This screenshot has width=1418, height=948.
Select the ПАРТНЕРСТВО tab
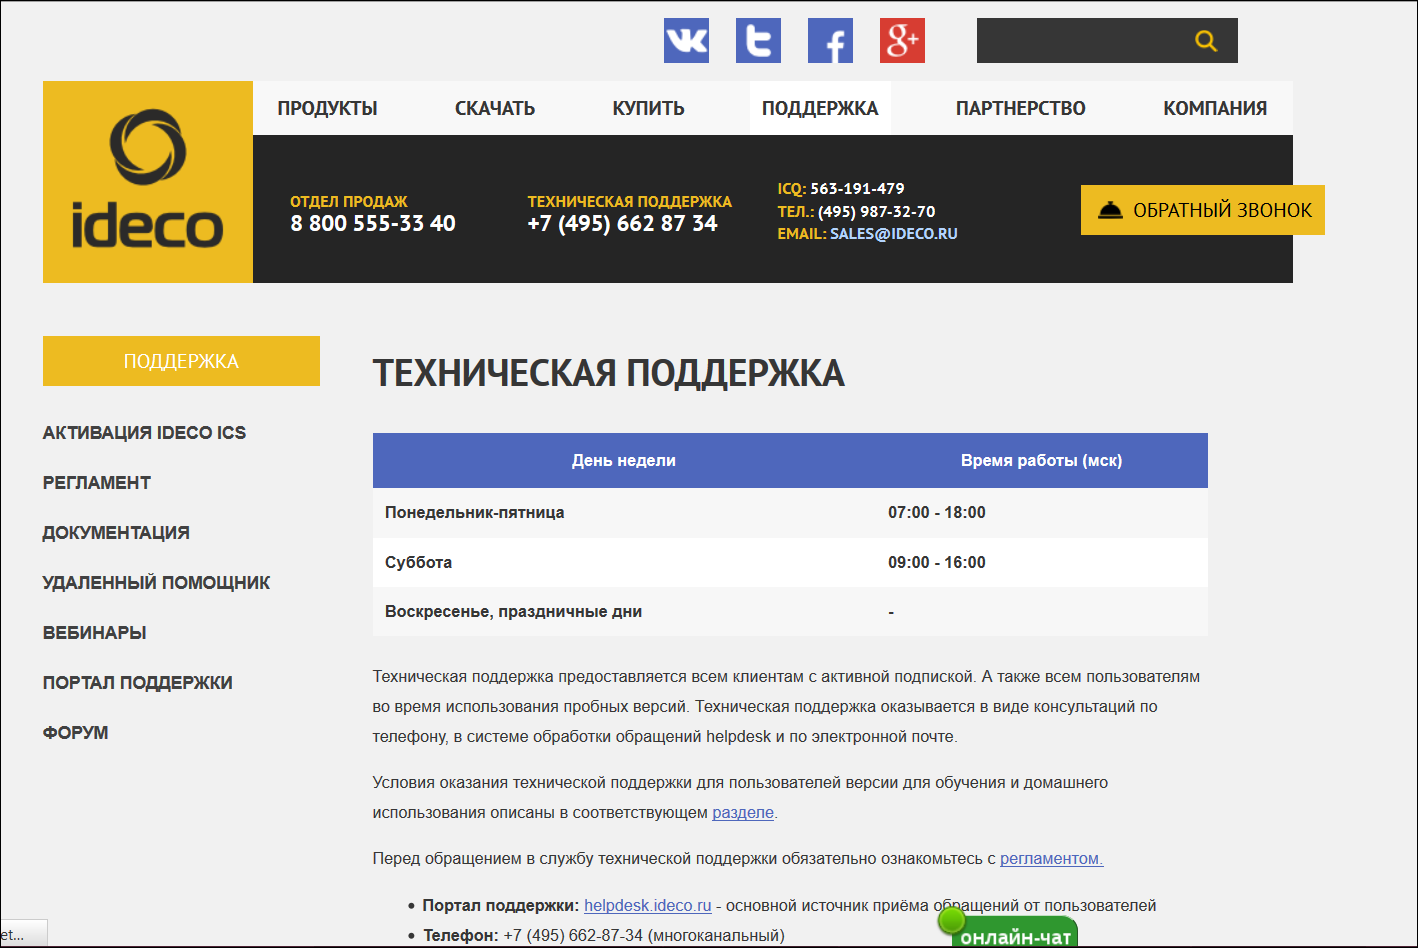(x=1020, y=107)
